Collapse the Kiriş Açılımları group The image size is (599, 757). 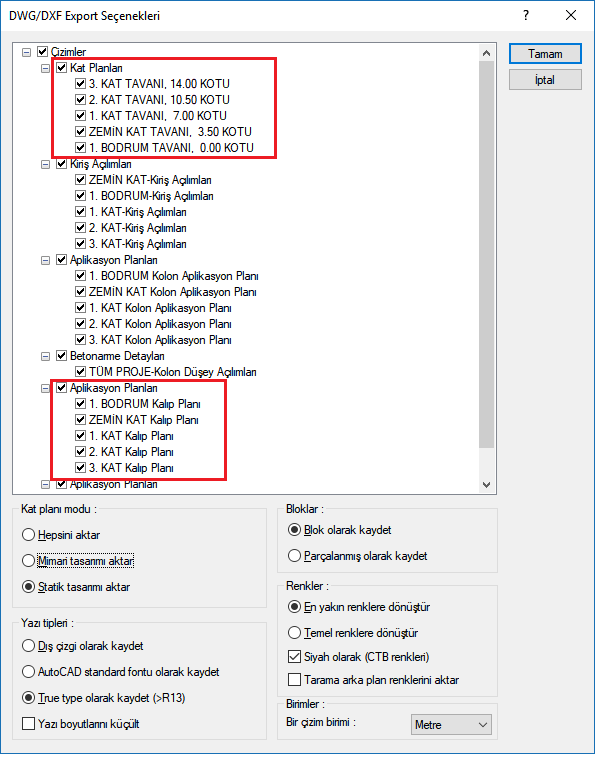pos(45,164)
